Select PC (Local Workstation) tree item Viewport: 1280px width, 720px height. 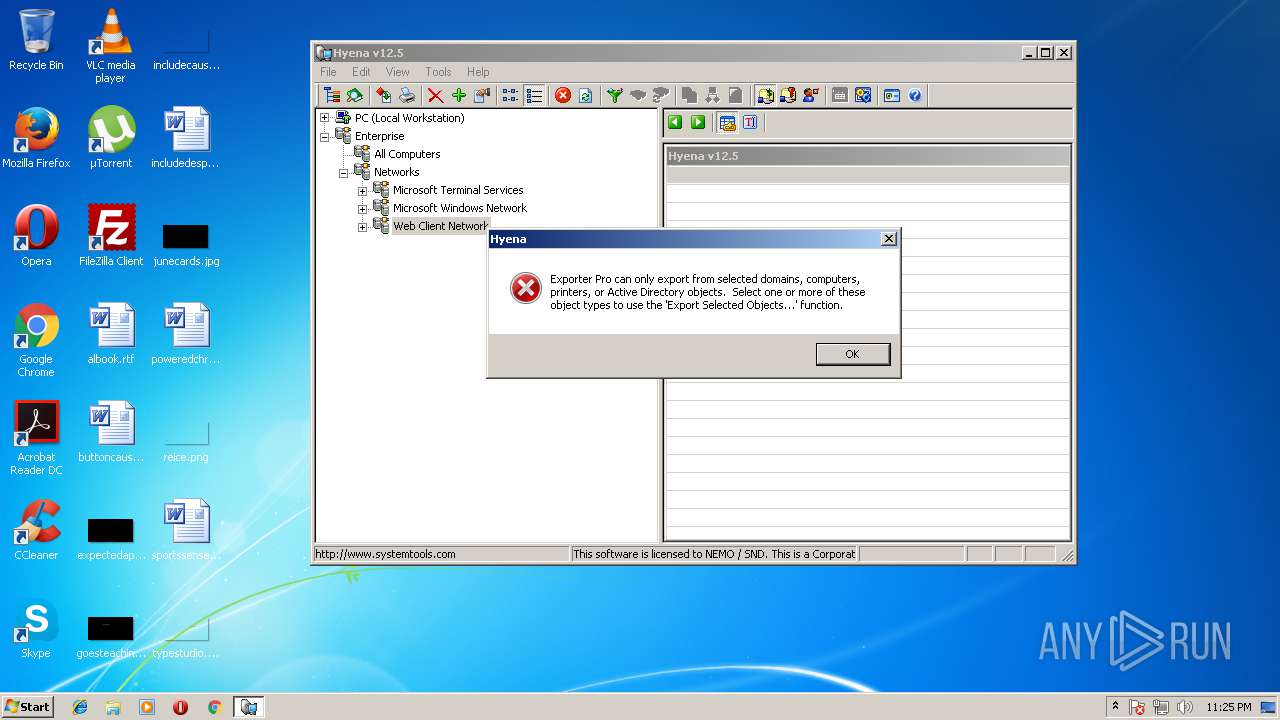tap(410, 118)
